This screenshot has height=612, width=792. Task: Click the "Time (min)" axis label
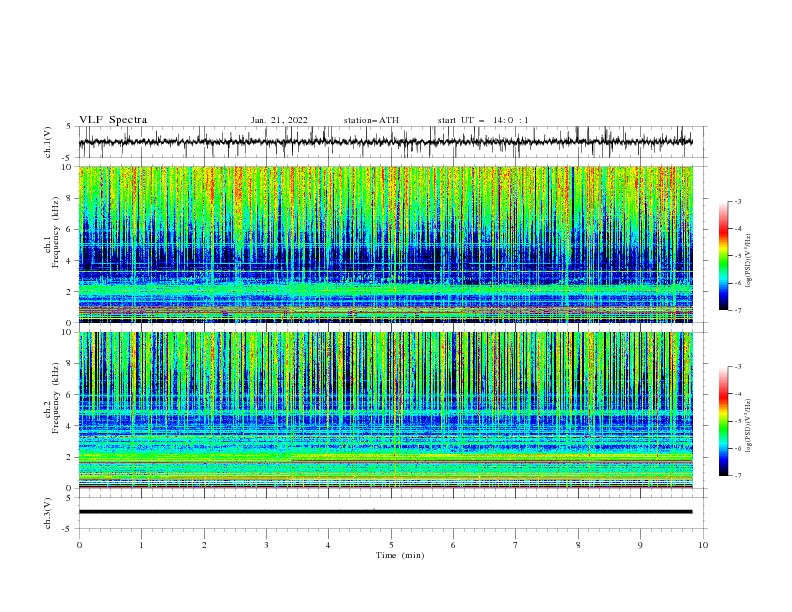[x=400, y=555]
